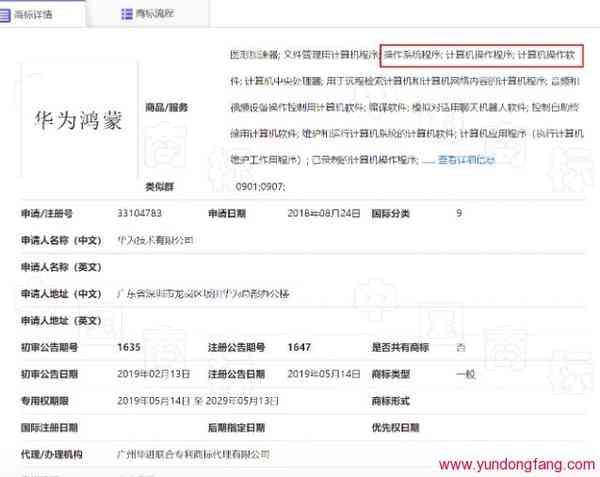
Task: Click the 申请人名称（英文）label
Action: (x=61, y=267)
